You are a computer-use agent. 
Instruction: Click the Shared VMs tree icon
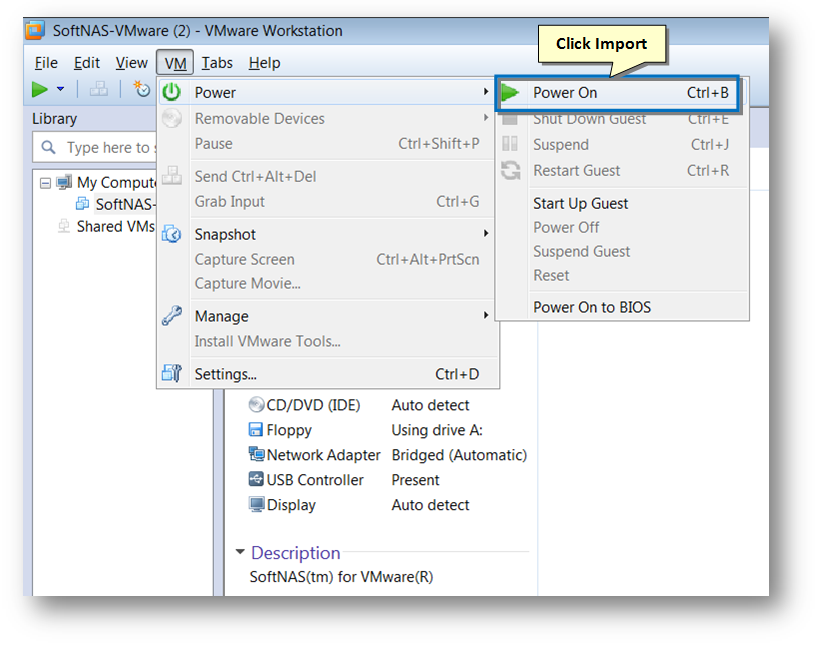(64, 226)
